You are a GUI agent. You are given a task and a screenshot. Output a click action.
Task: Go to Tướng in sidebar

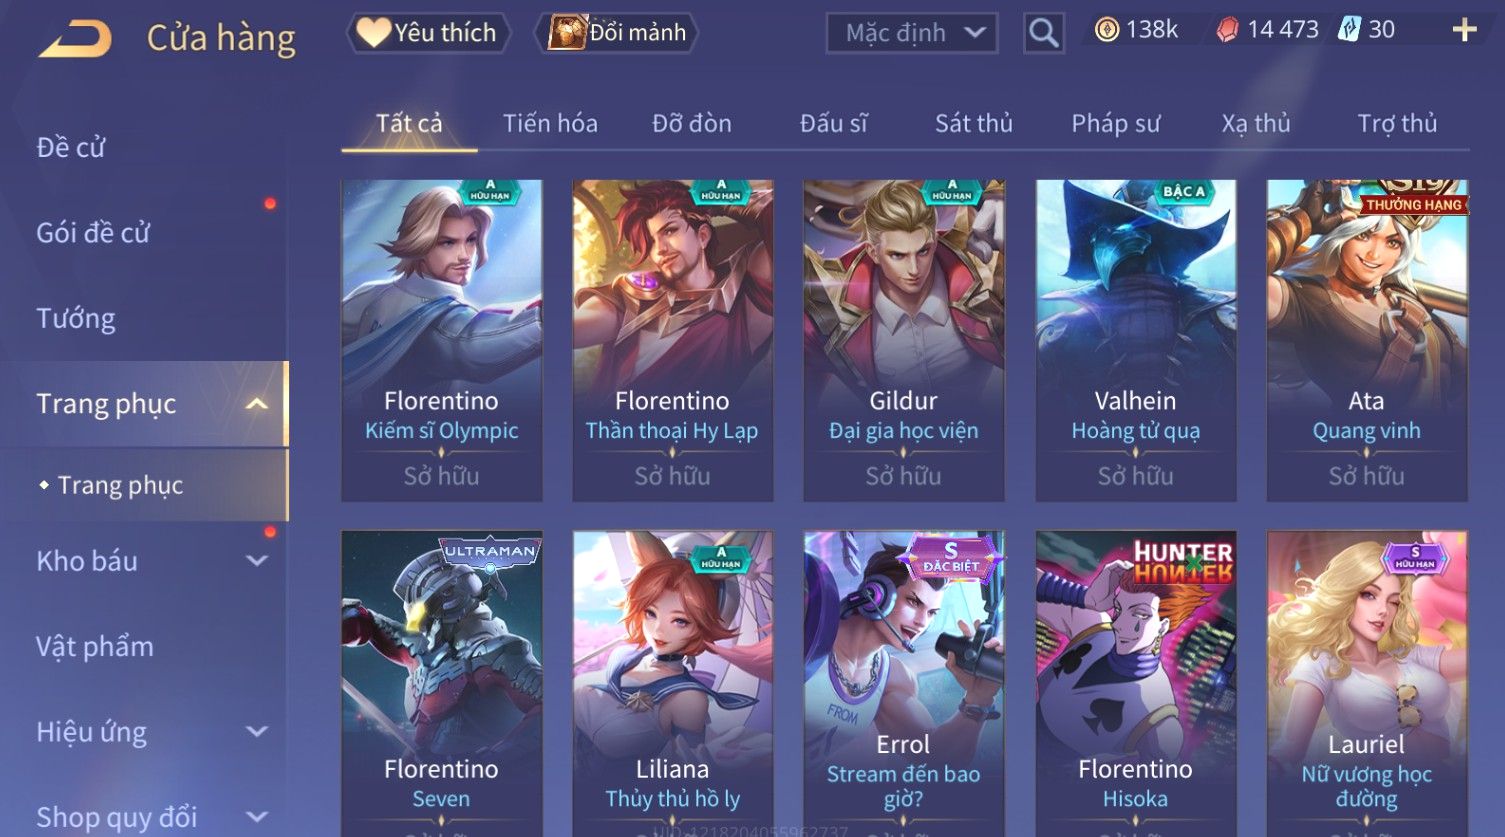click(76, 319)
